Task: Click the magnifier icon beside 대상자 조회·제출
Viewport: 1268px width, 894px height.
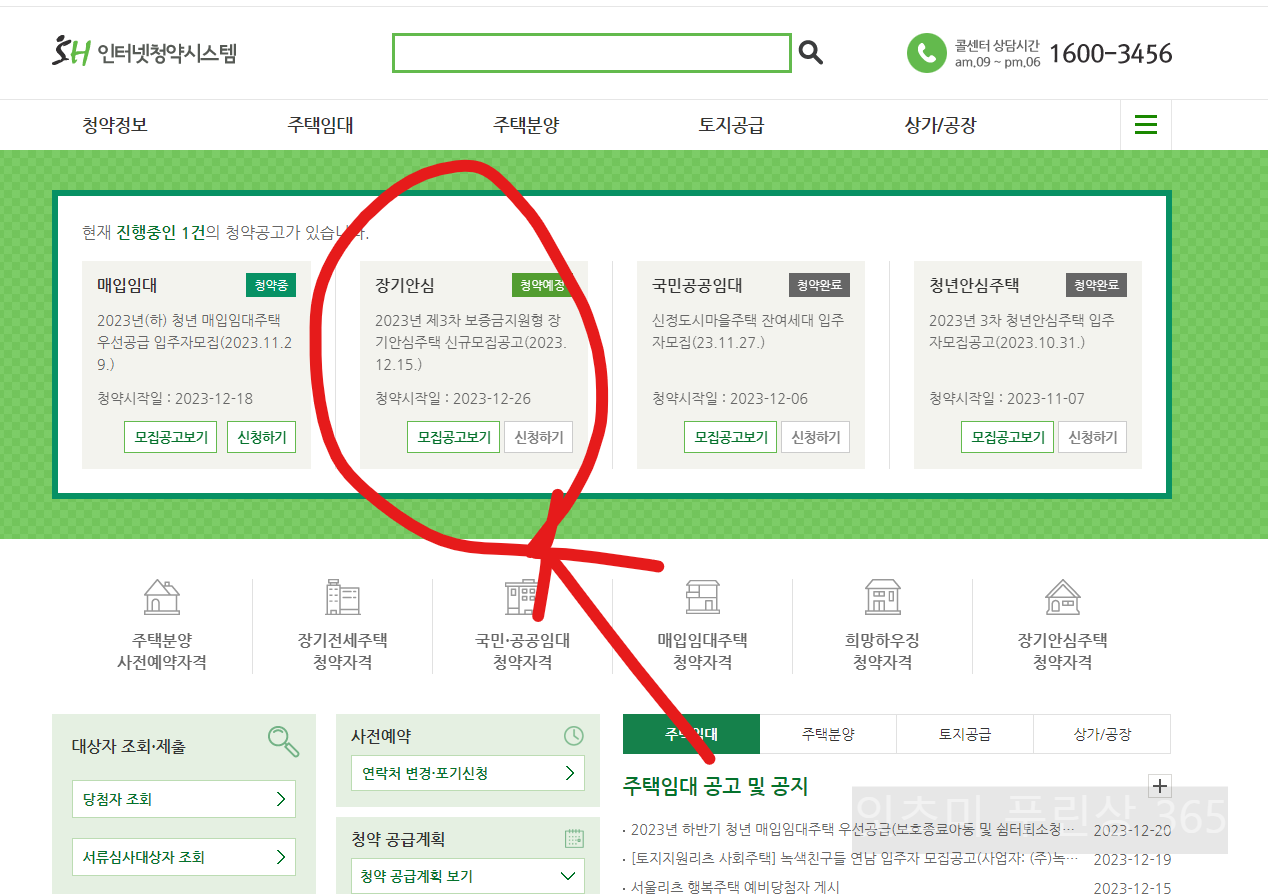Action: (284, 742)
